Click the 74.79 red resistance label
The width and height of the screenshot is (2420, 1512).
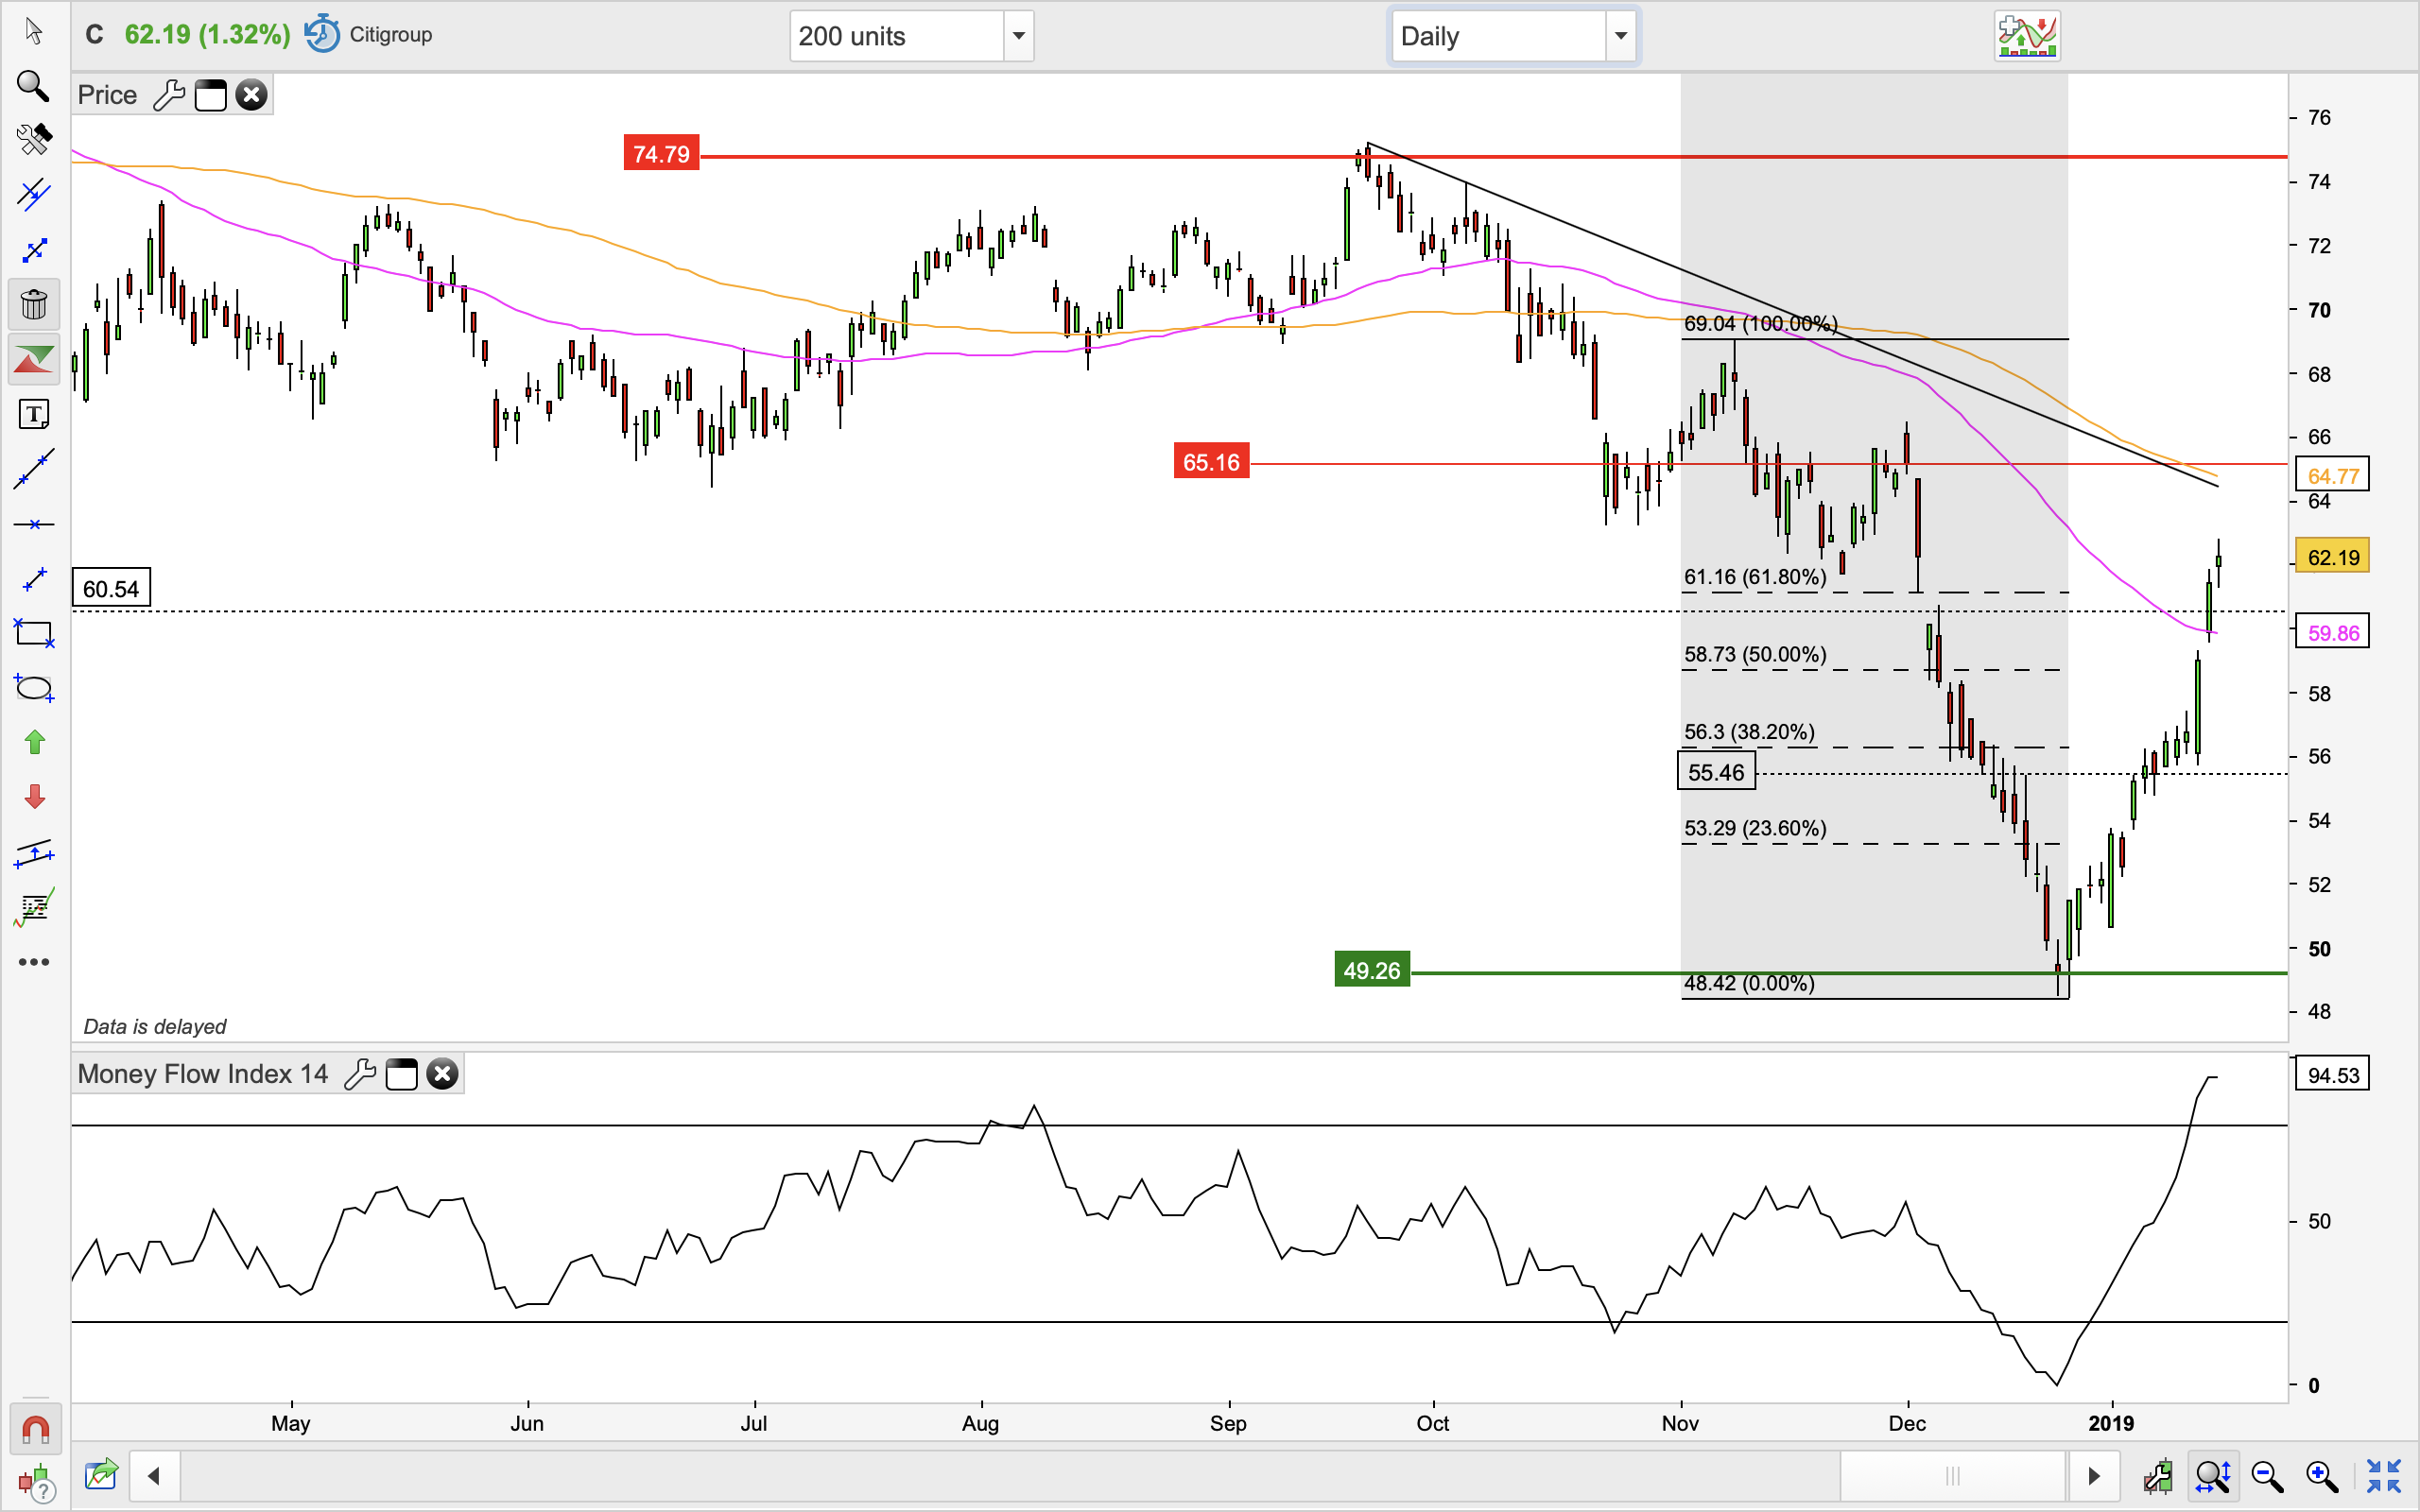[661, 154]
